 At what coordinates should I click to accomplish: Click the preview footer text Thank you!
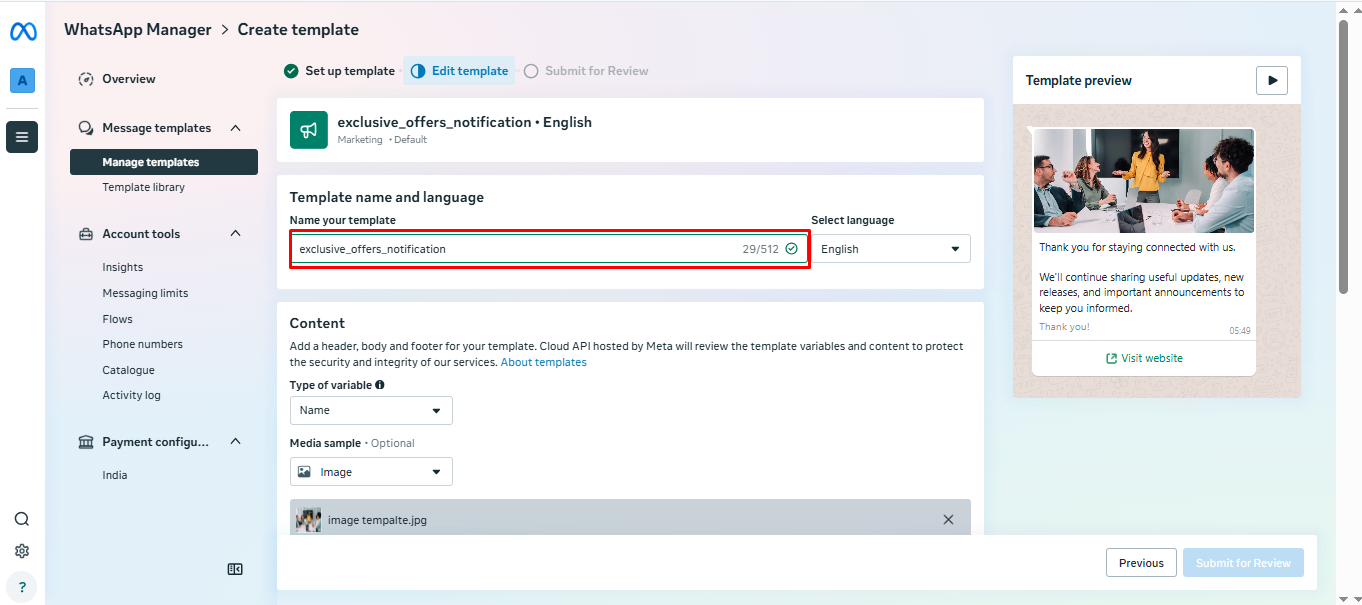[x=1064, y=327]
